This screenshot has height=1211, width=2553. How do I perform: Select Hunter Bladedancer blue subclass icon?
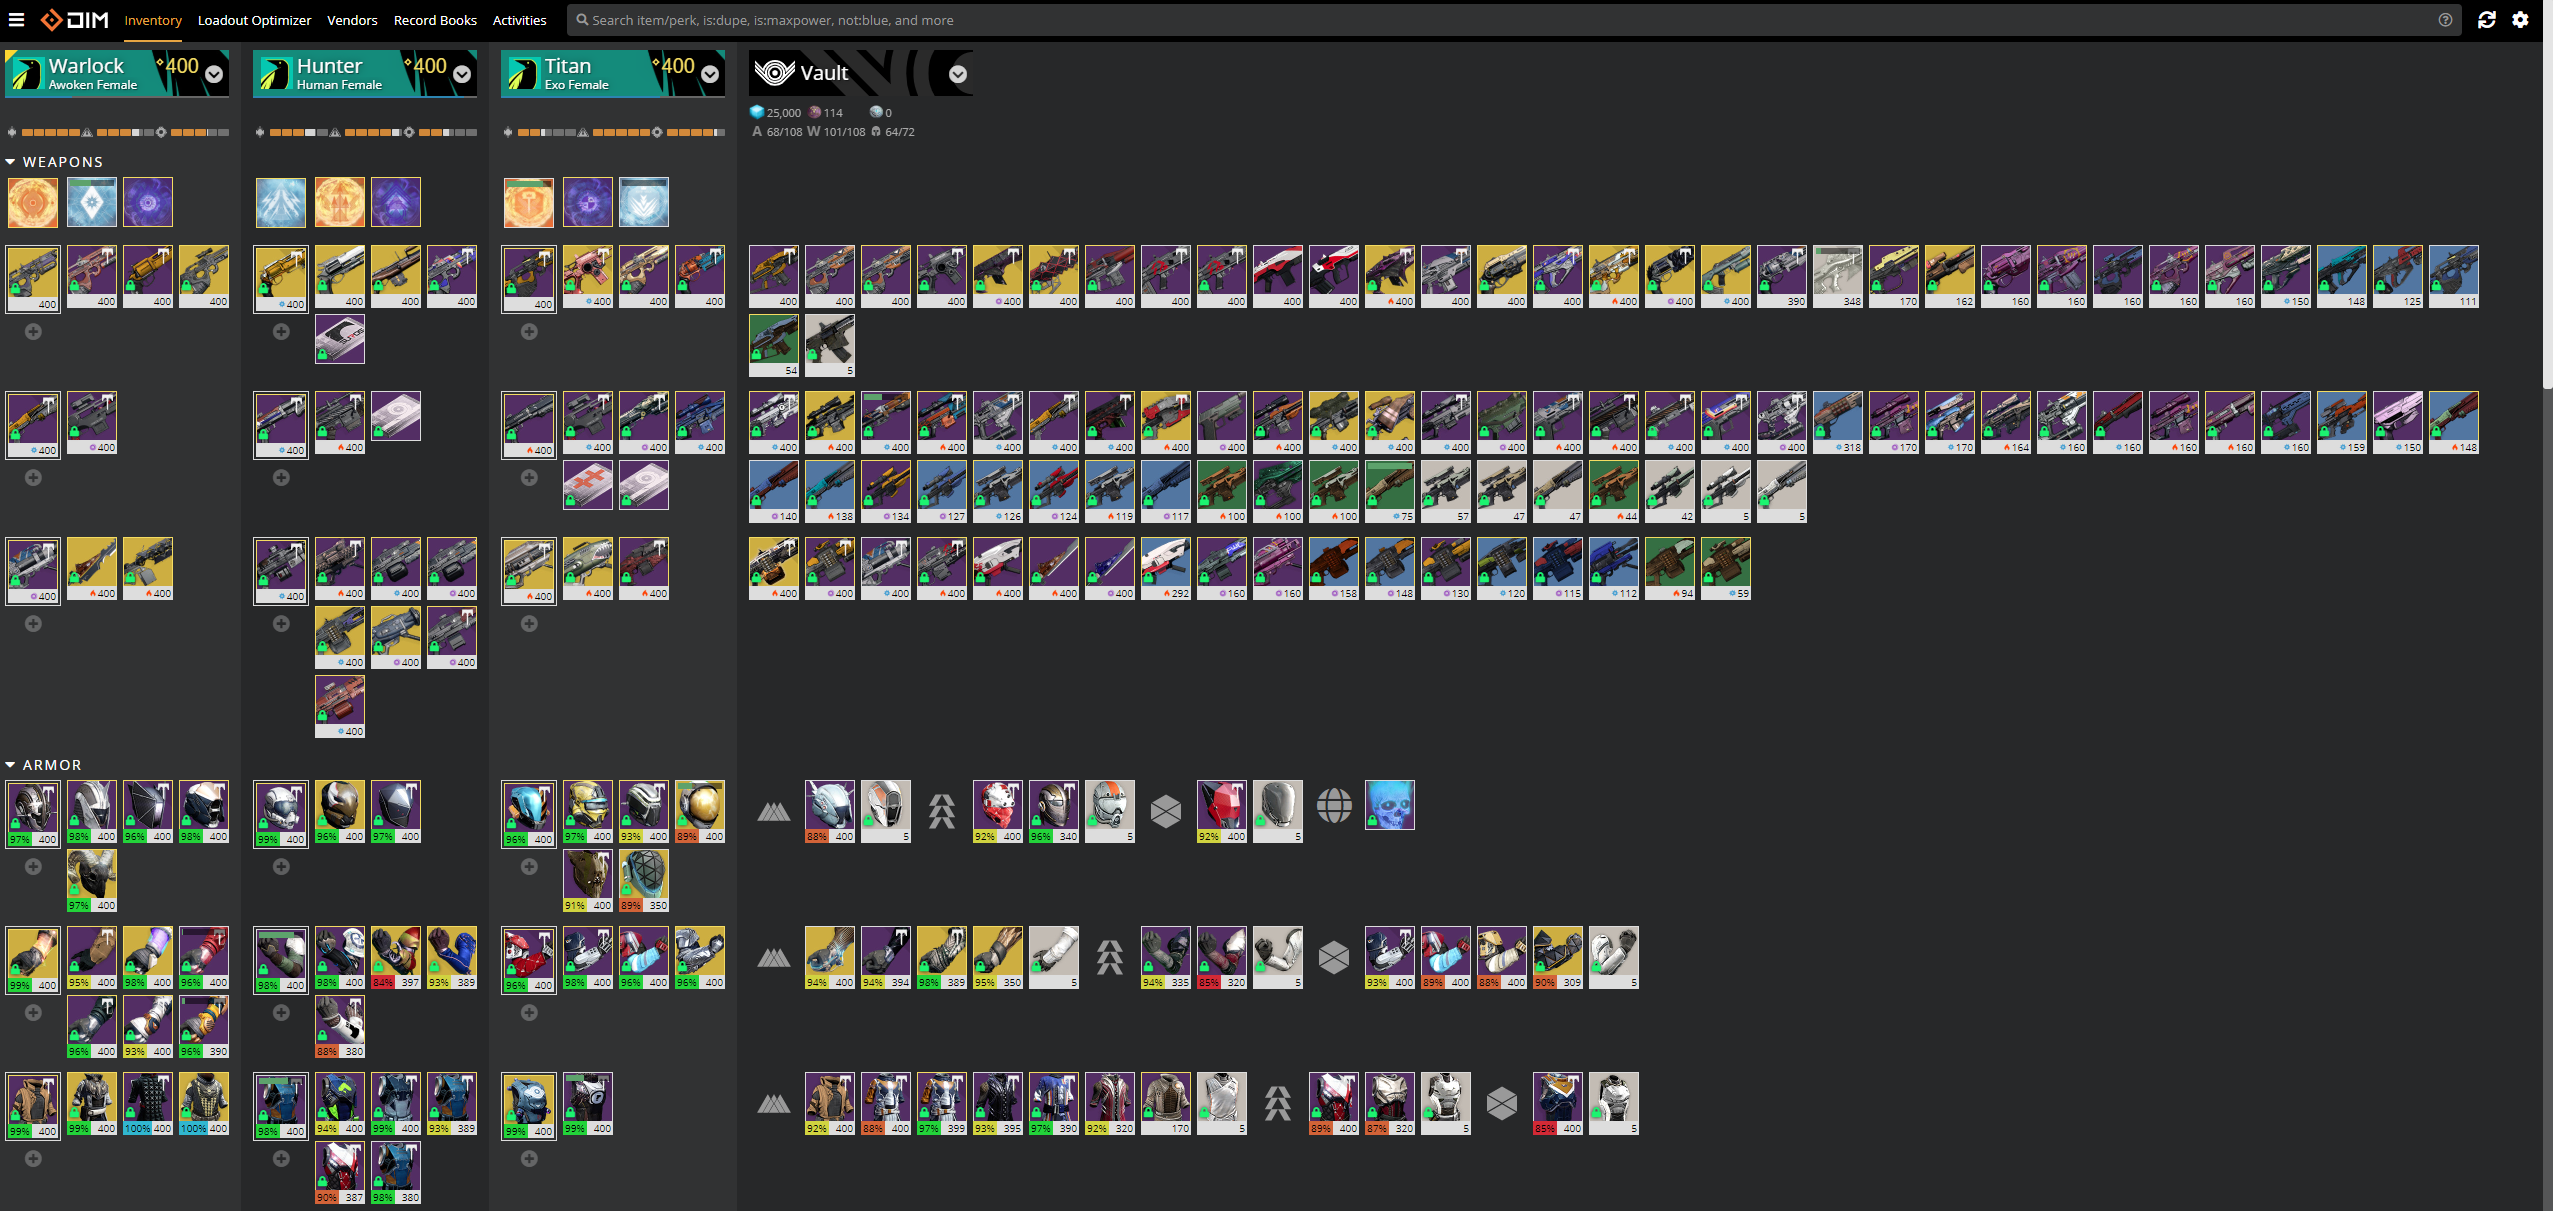pyautogui.click(x=281, y=203)
